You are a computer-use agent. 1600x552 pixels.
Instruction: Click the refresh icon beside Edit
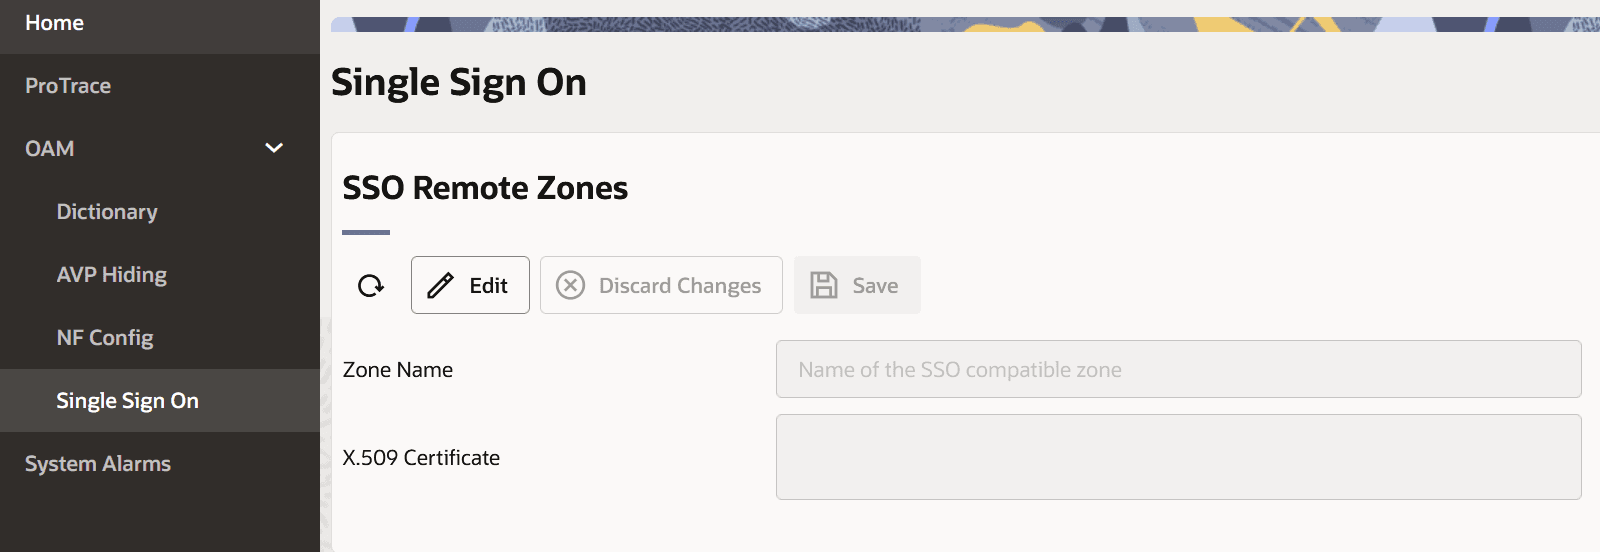click(371, 286)
